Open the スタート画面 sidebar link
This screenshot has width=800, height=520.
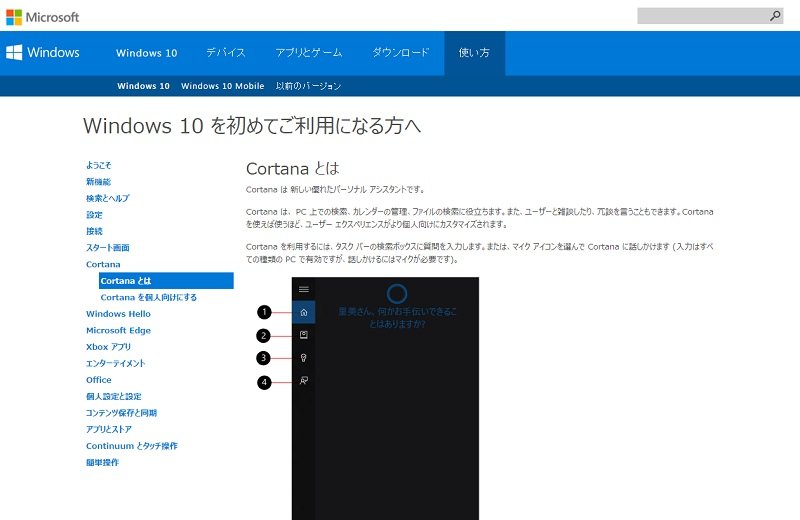(x=108, y=247)
